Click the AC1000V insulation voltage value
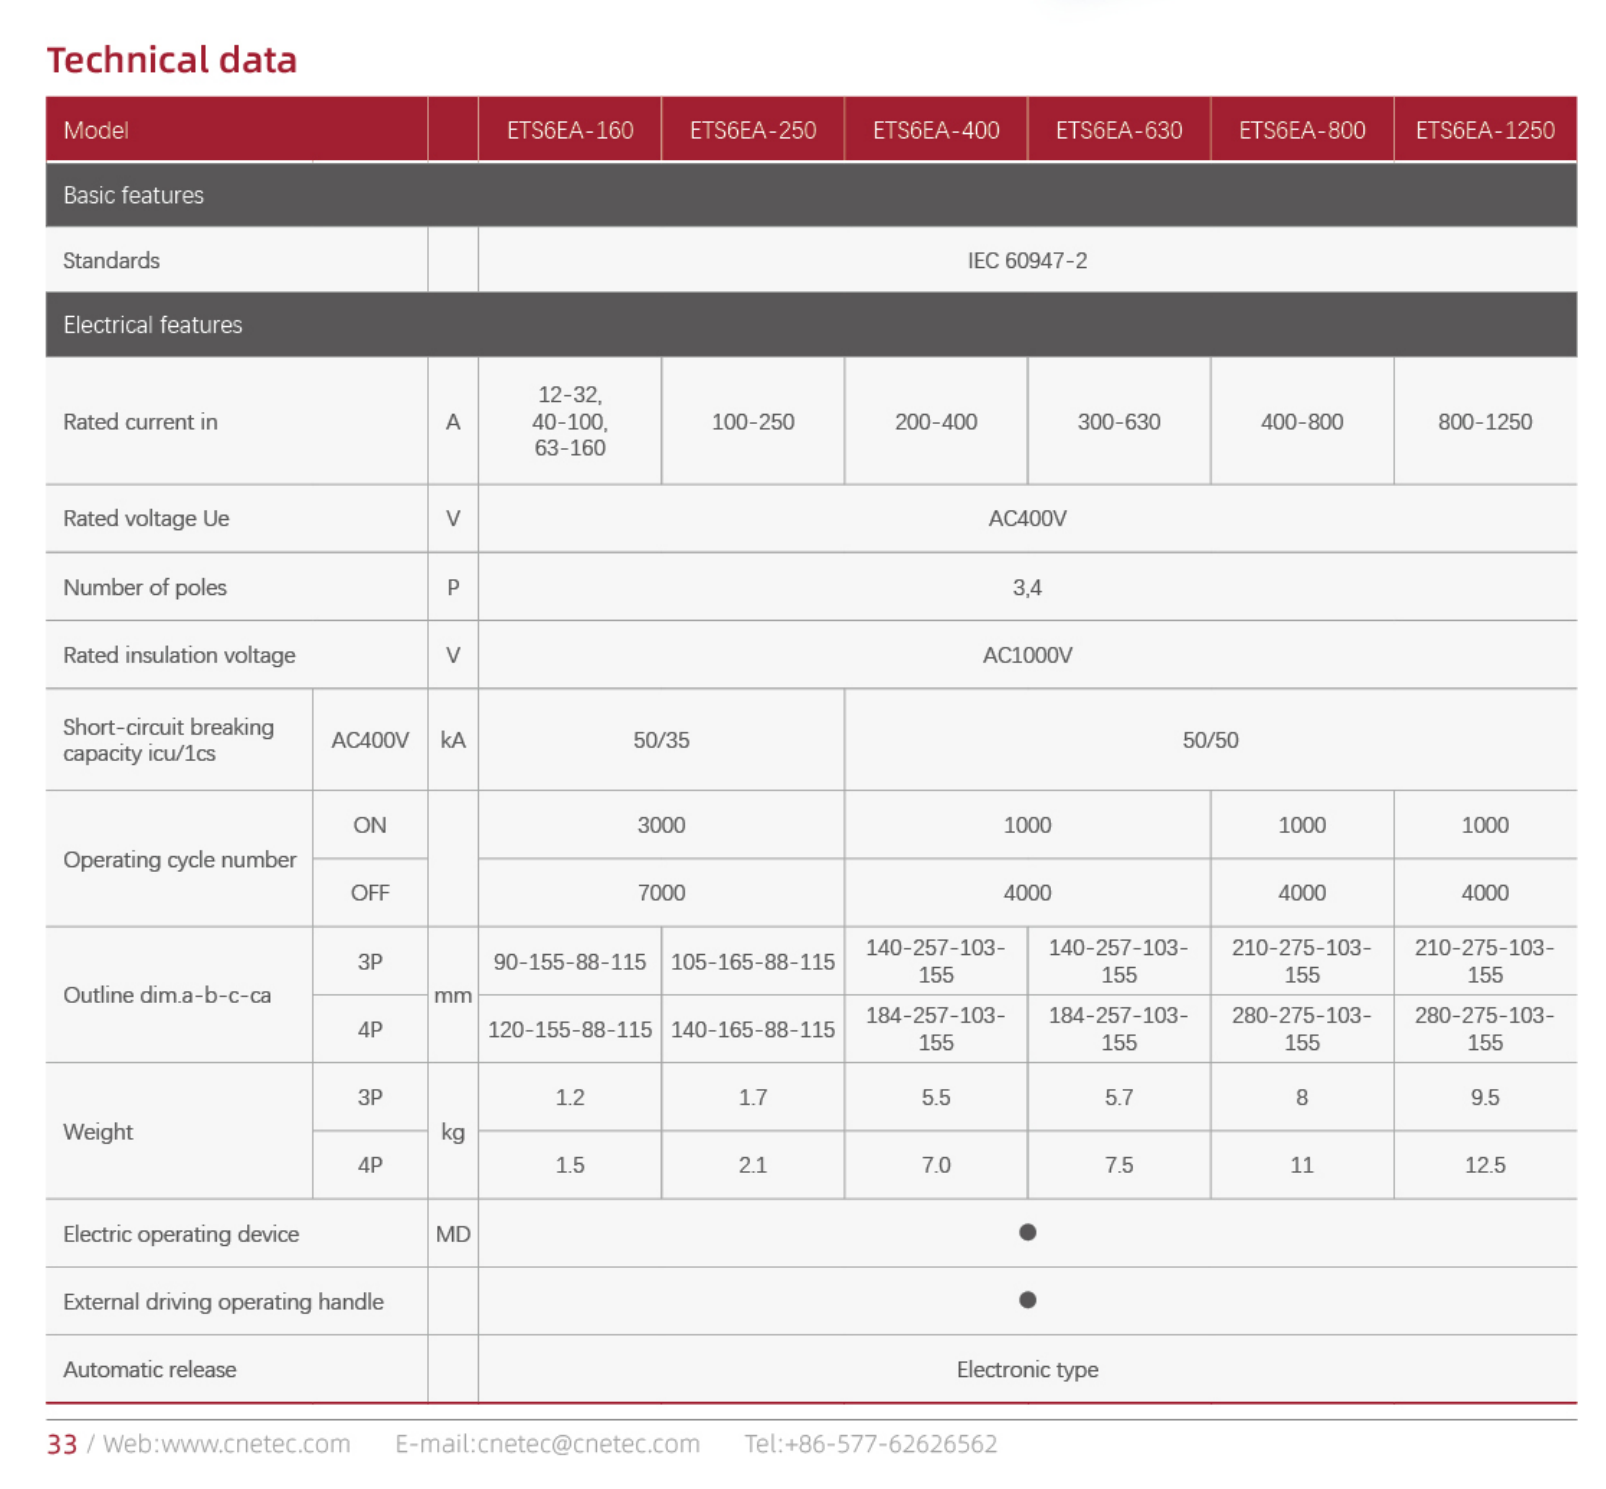This screenshot has height=1489, width=1606. coord(1027,655)
